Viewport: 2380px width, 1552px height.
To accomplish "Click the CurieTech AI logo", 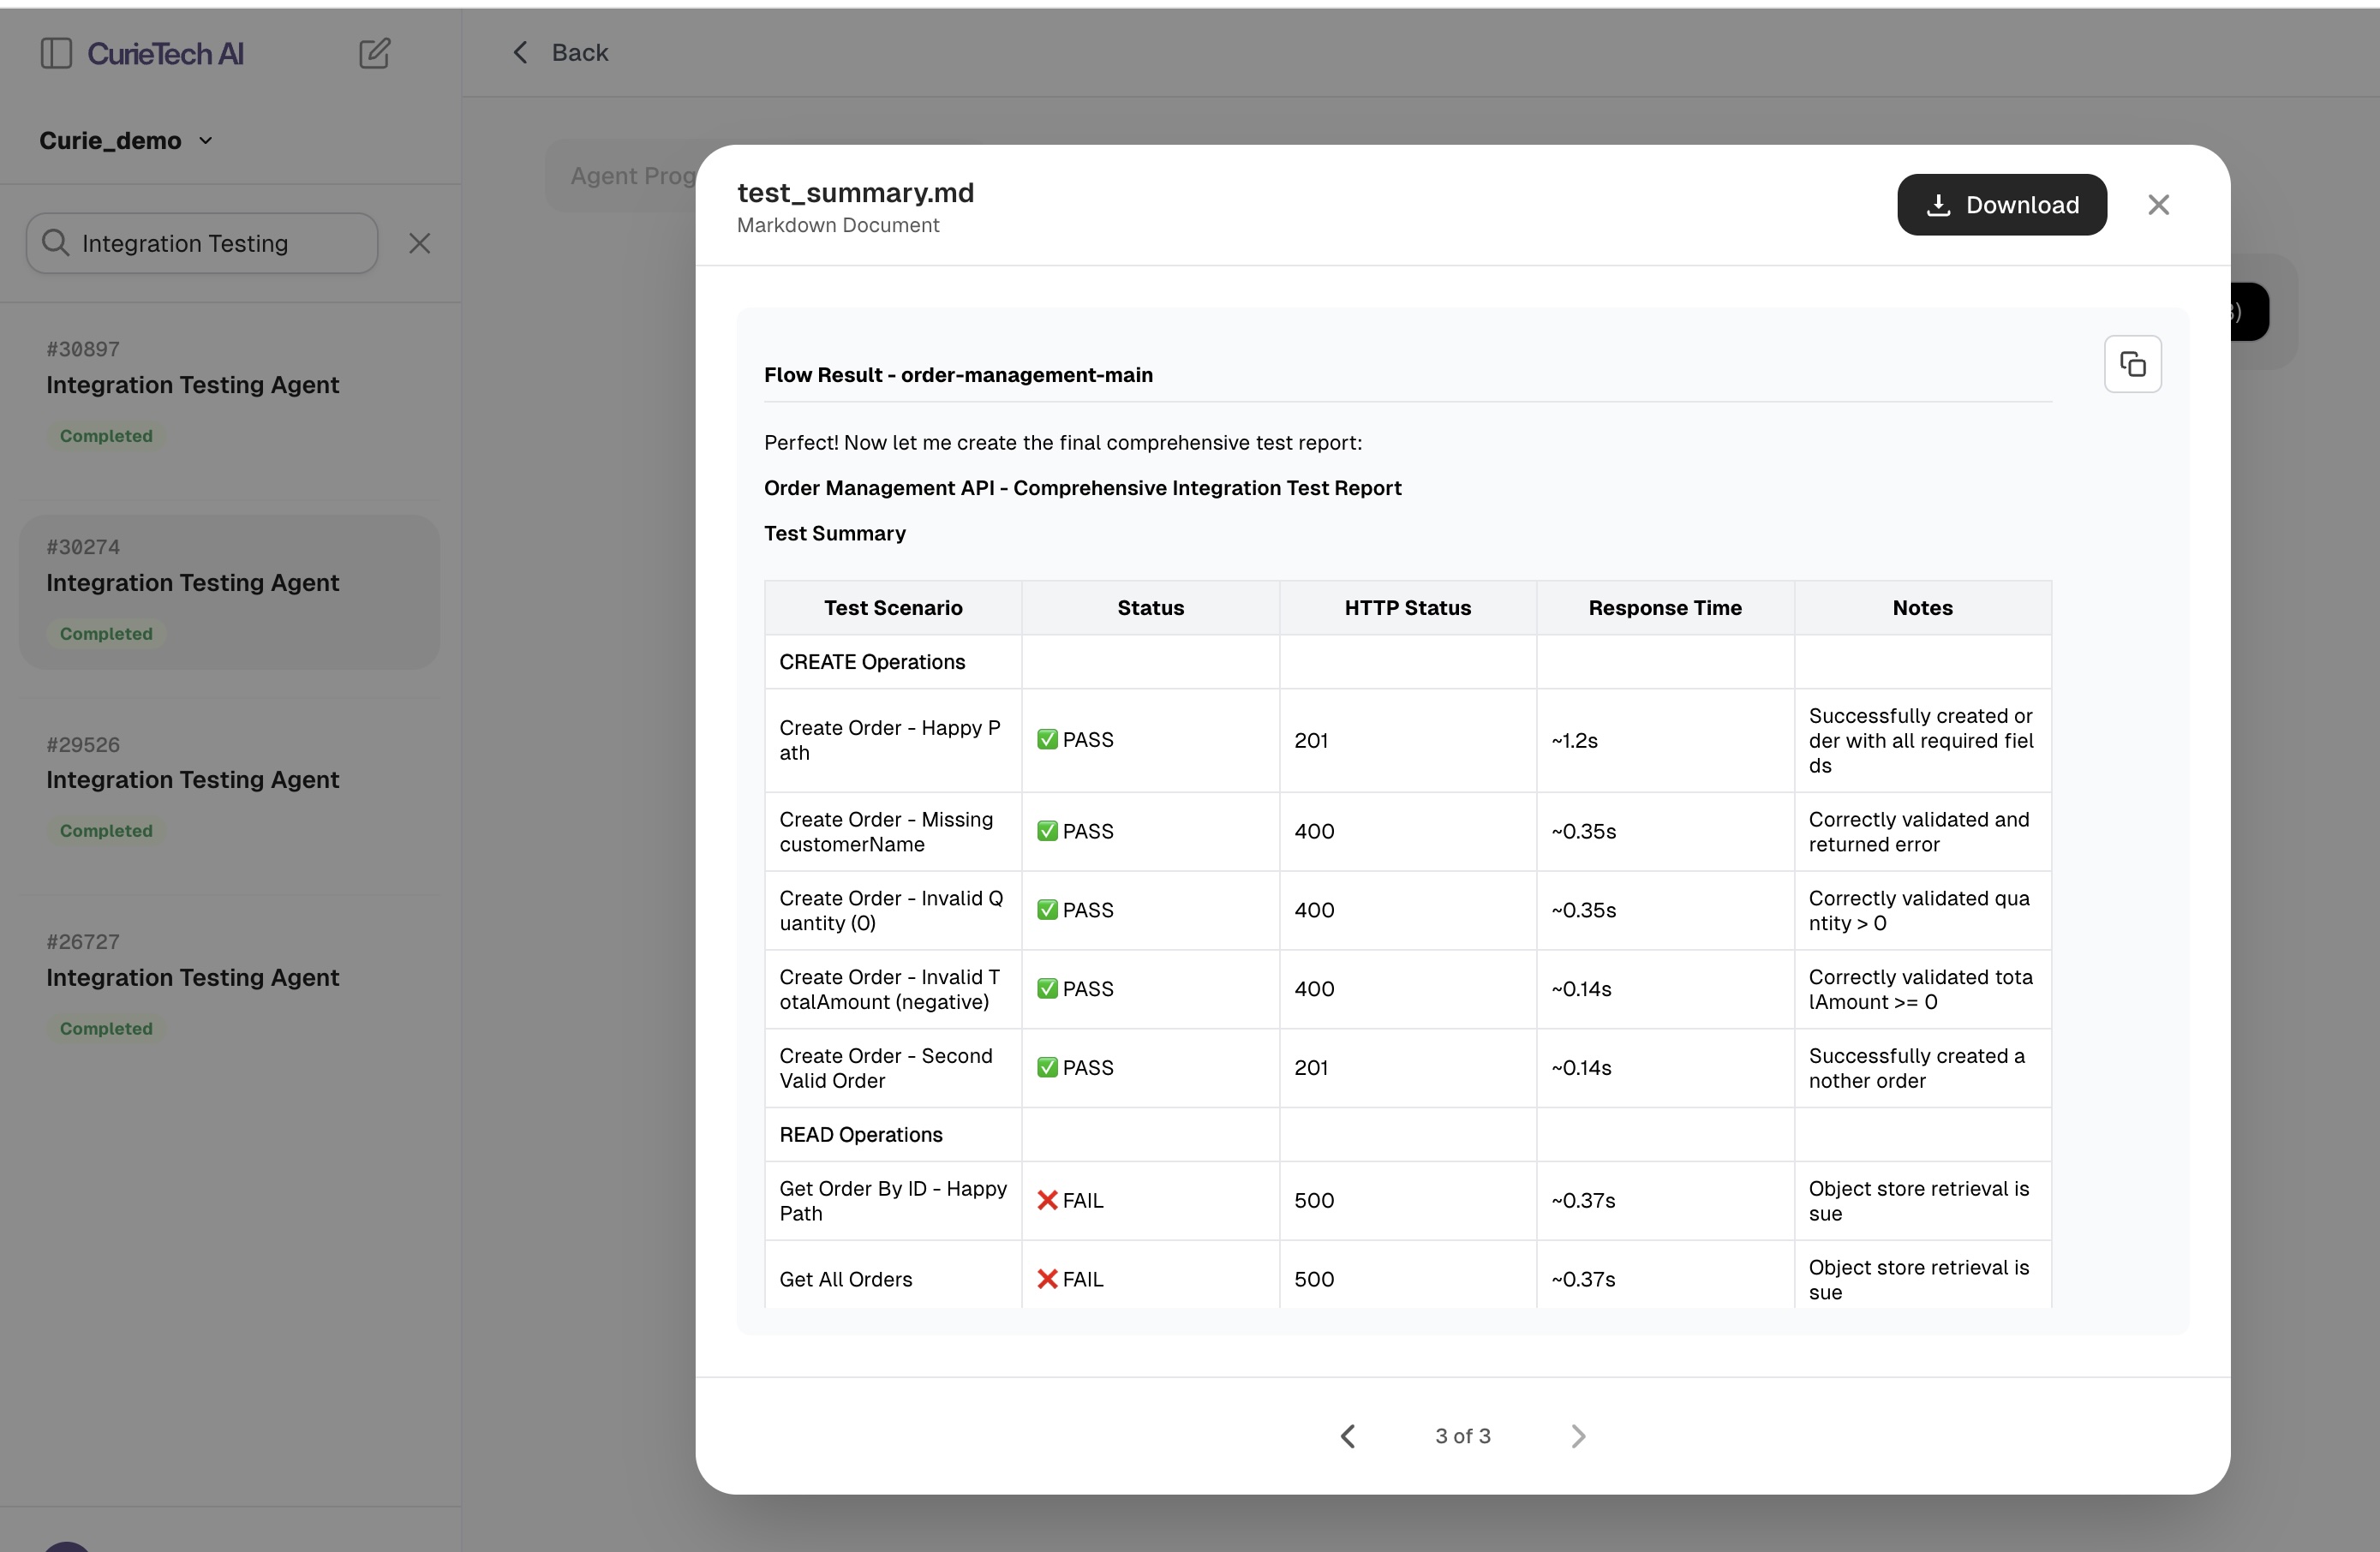I will tap(165, 53).
